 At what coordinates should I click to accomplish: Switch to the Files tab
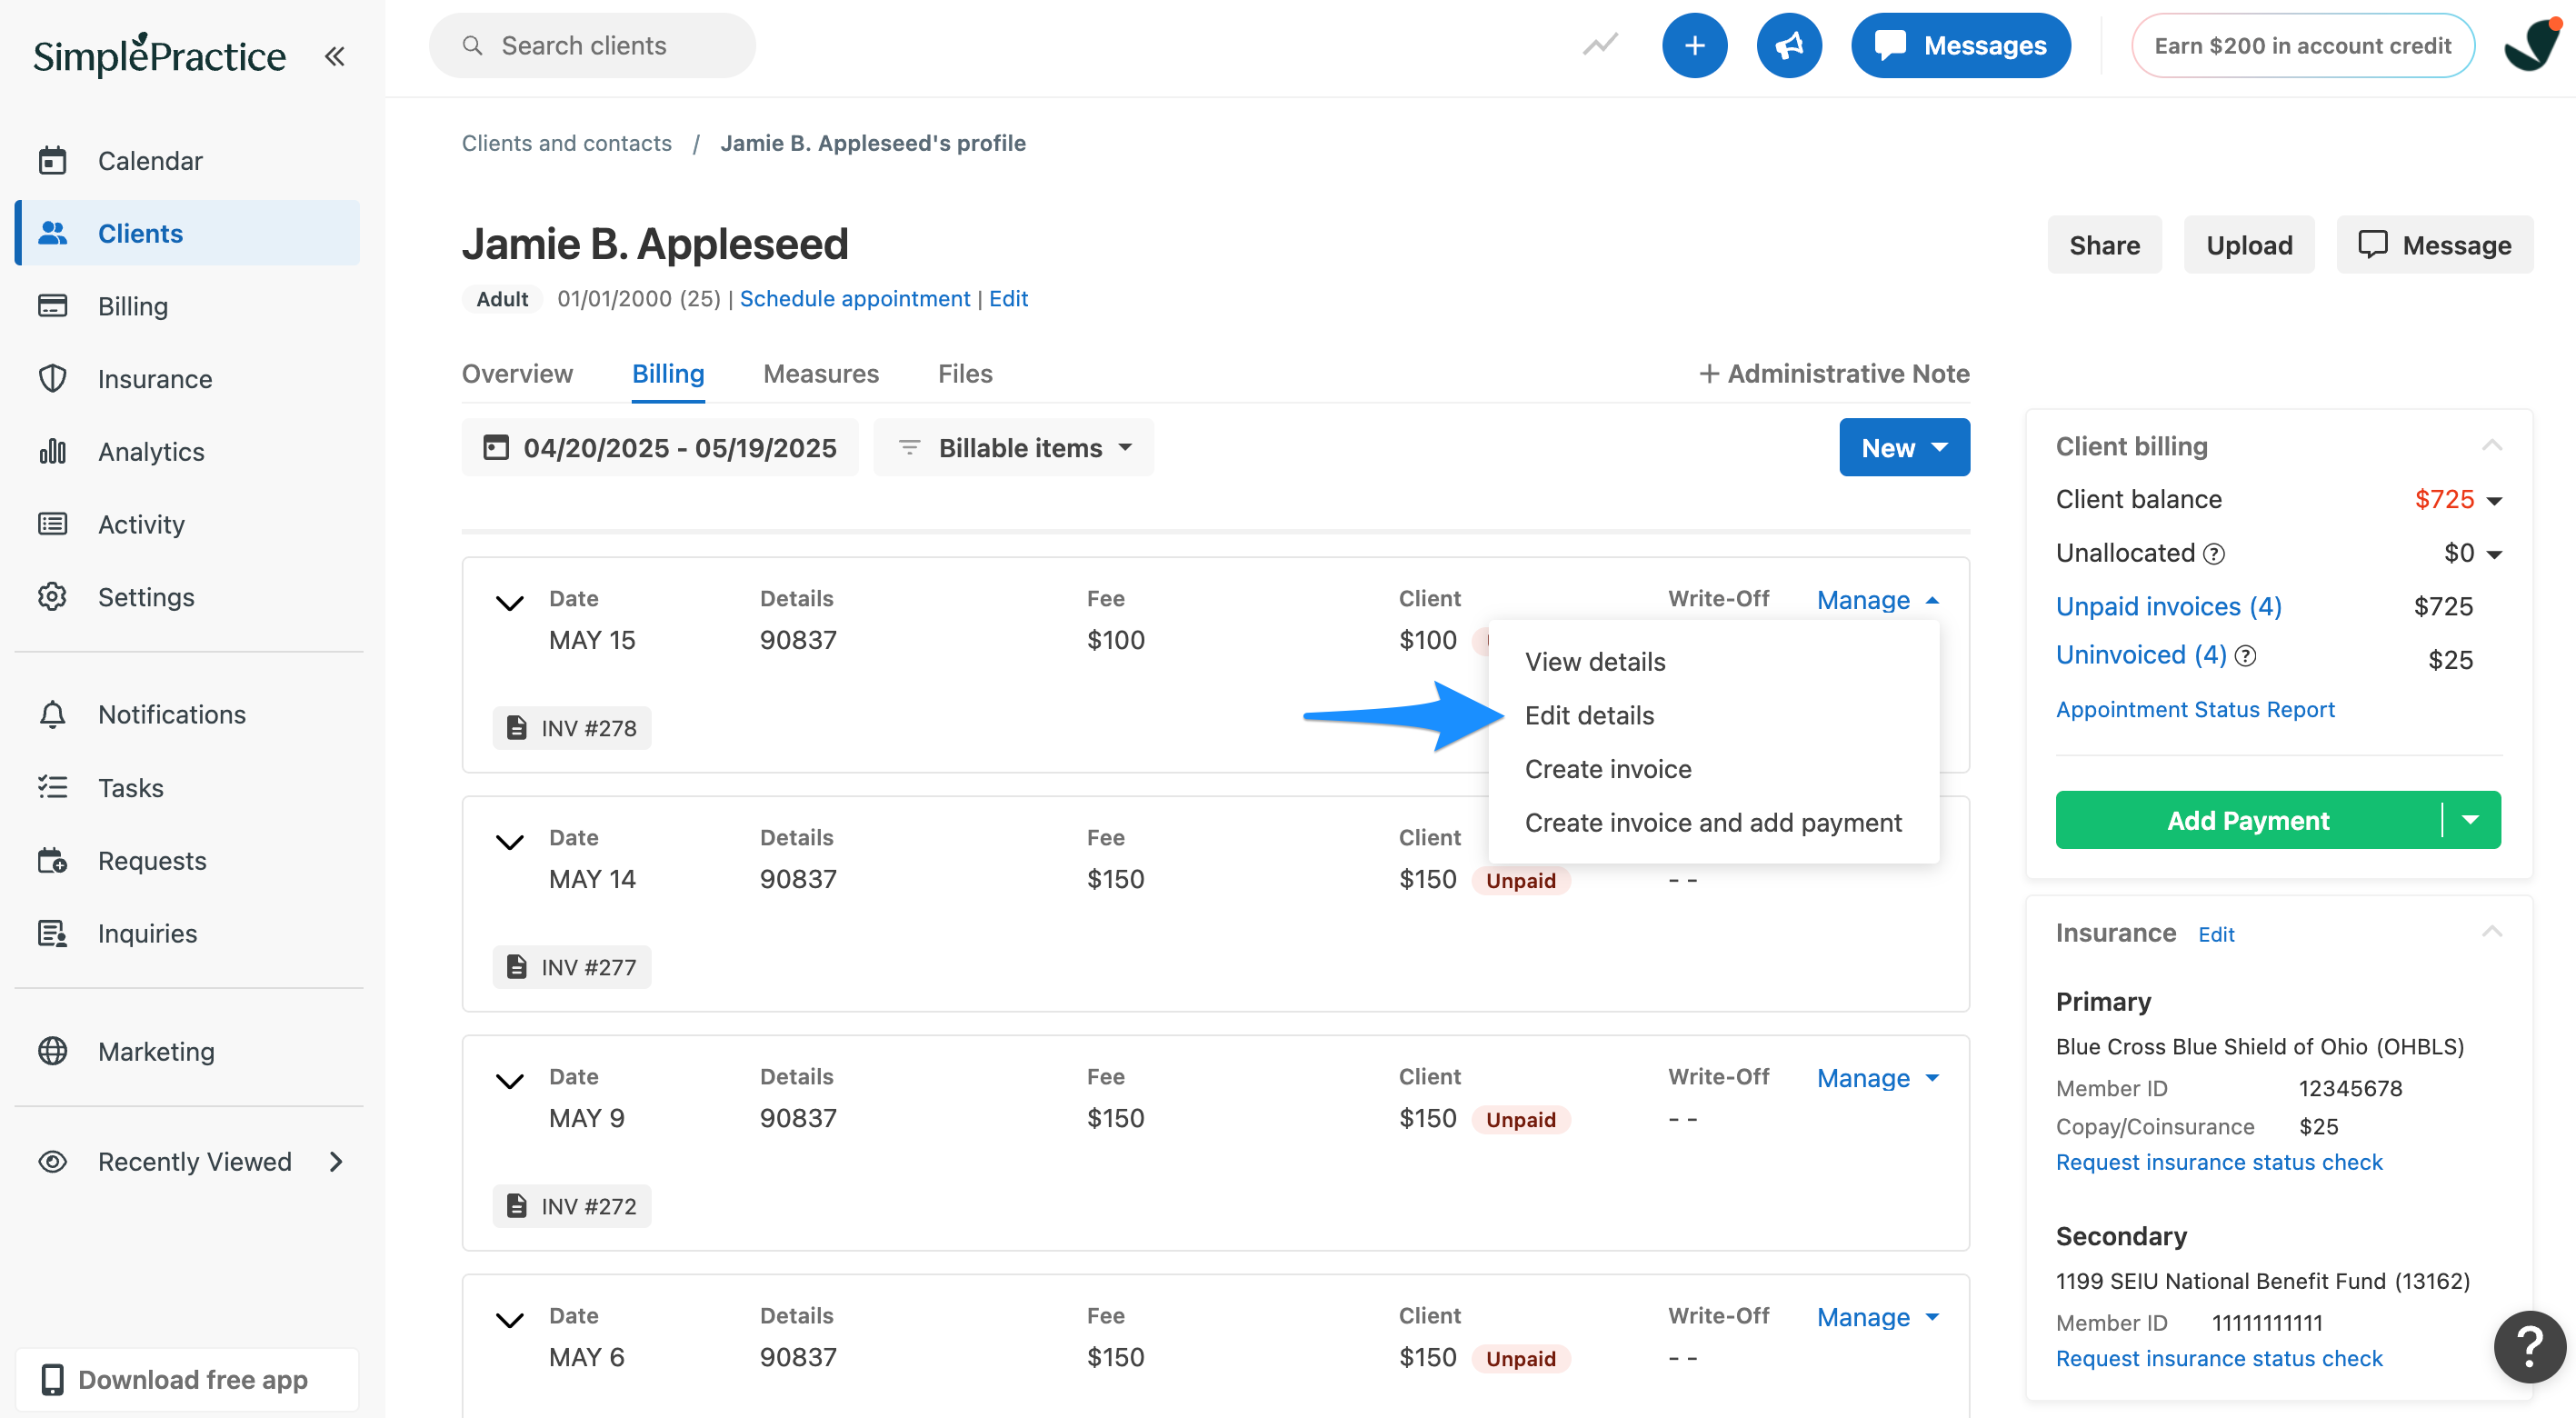[x=965, y=373]
